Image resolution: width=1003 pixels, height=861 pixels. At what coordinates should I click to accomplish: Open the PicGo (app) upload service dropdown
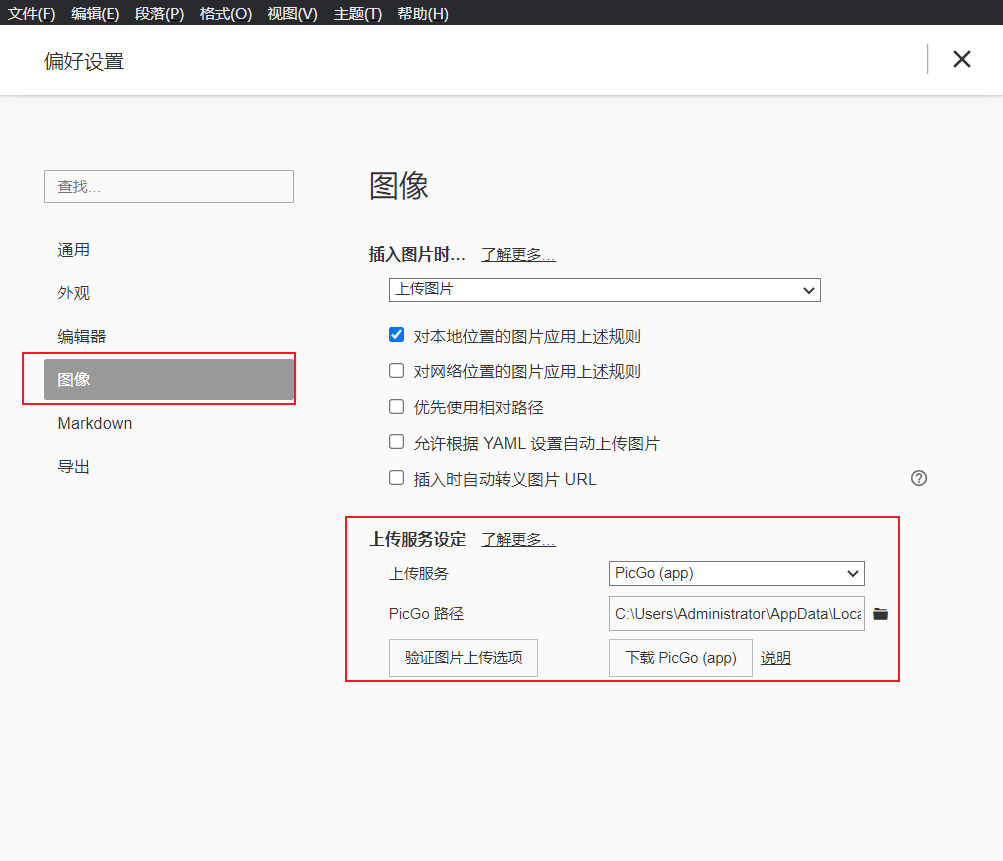click(736, 573)
